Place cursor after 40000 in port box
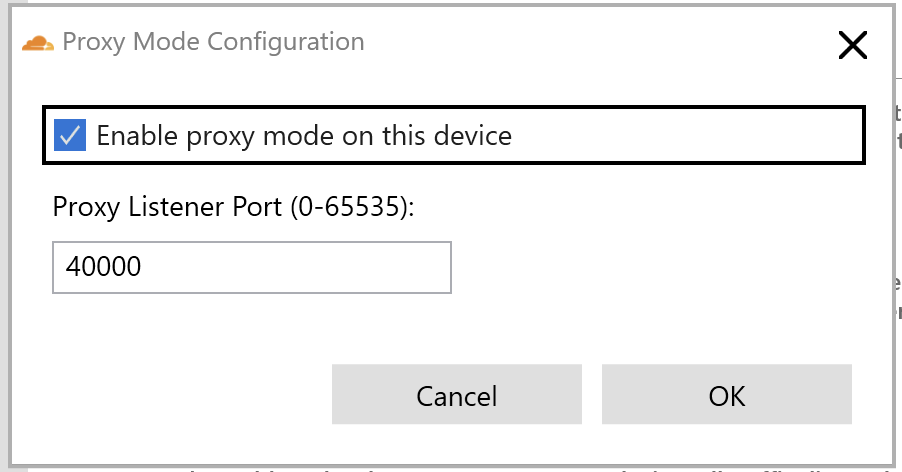 click(144, 267)
